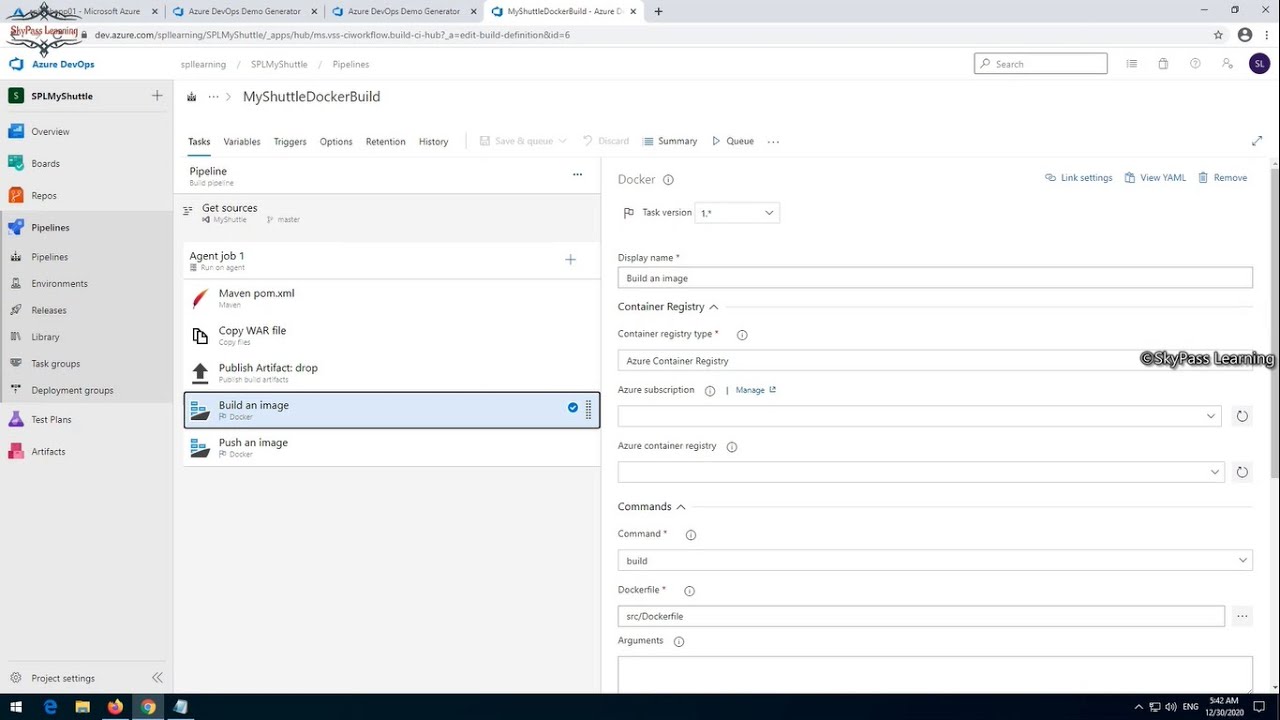
Task: Add a task to Agent job 1
Action: point(570,260)
